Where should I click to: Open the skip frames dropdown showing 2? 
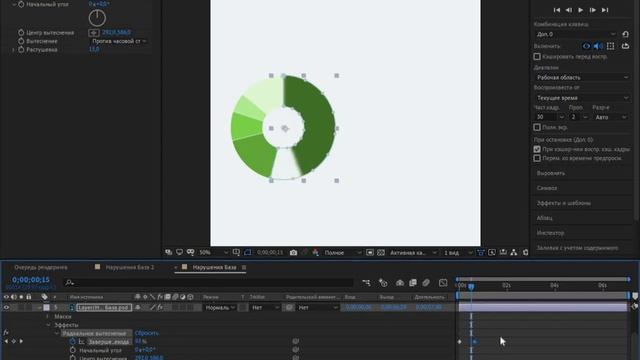[579, 117]
